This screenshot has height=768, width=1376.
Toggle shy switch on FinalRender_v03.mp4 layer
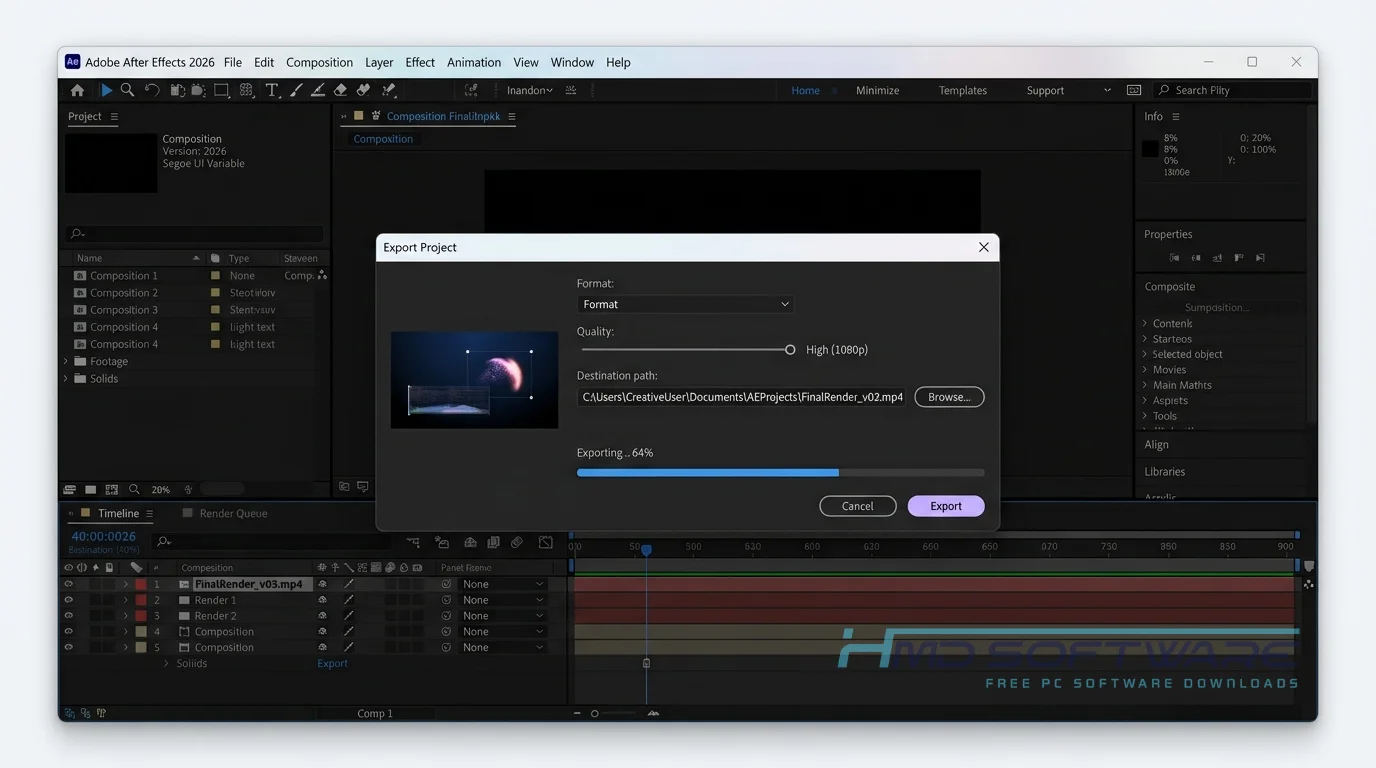pos(322,584)
